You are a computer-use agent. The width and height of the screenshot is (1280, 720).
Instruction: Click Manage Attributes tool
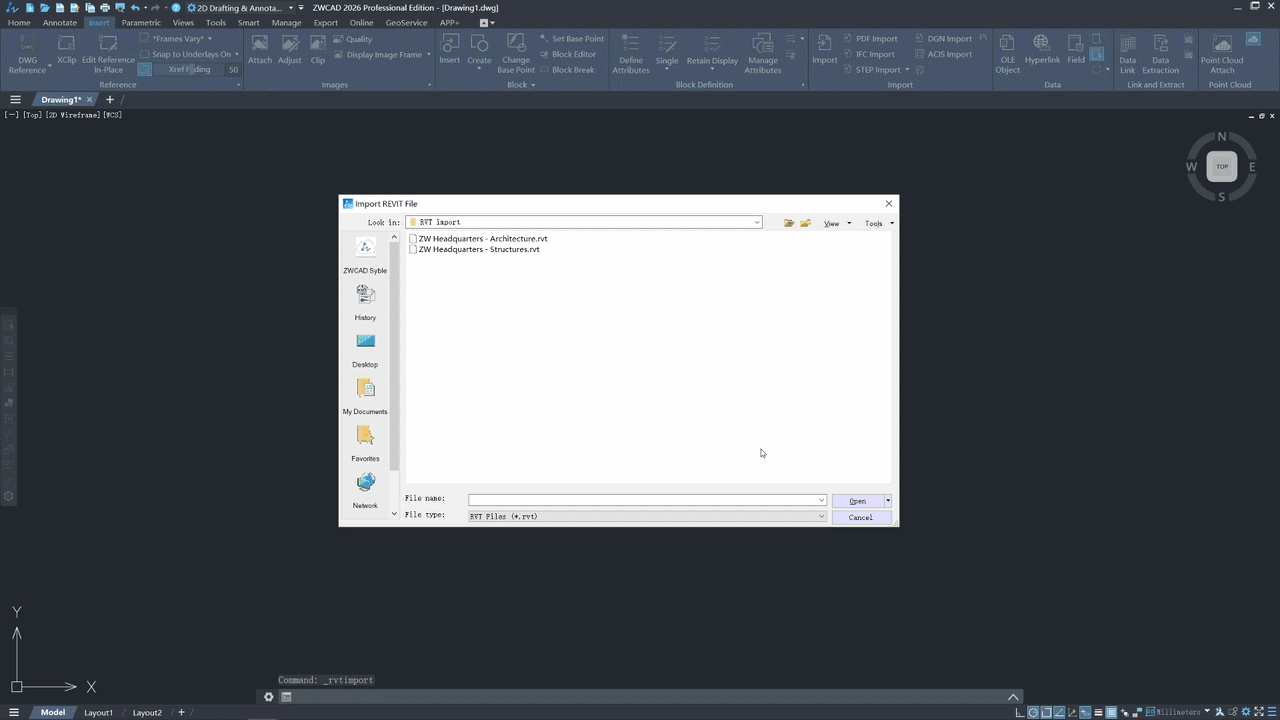tap(763, 55)
